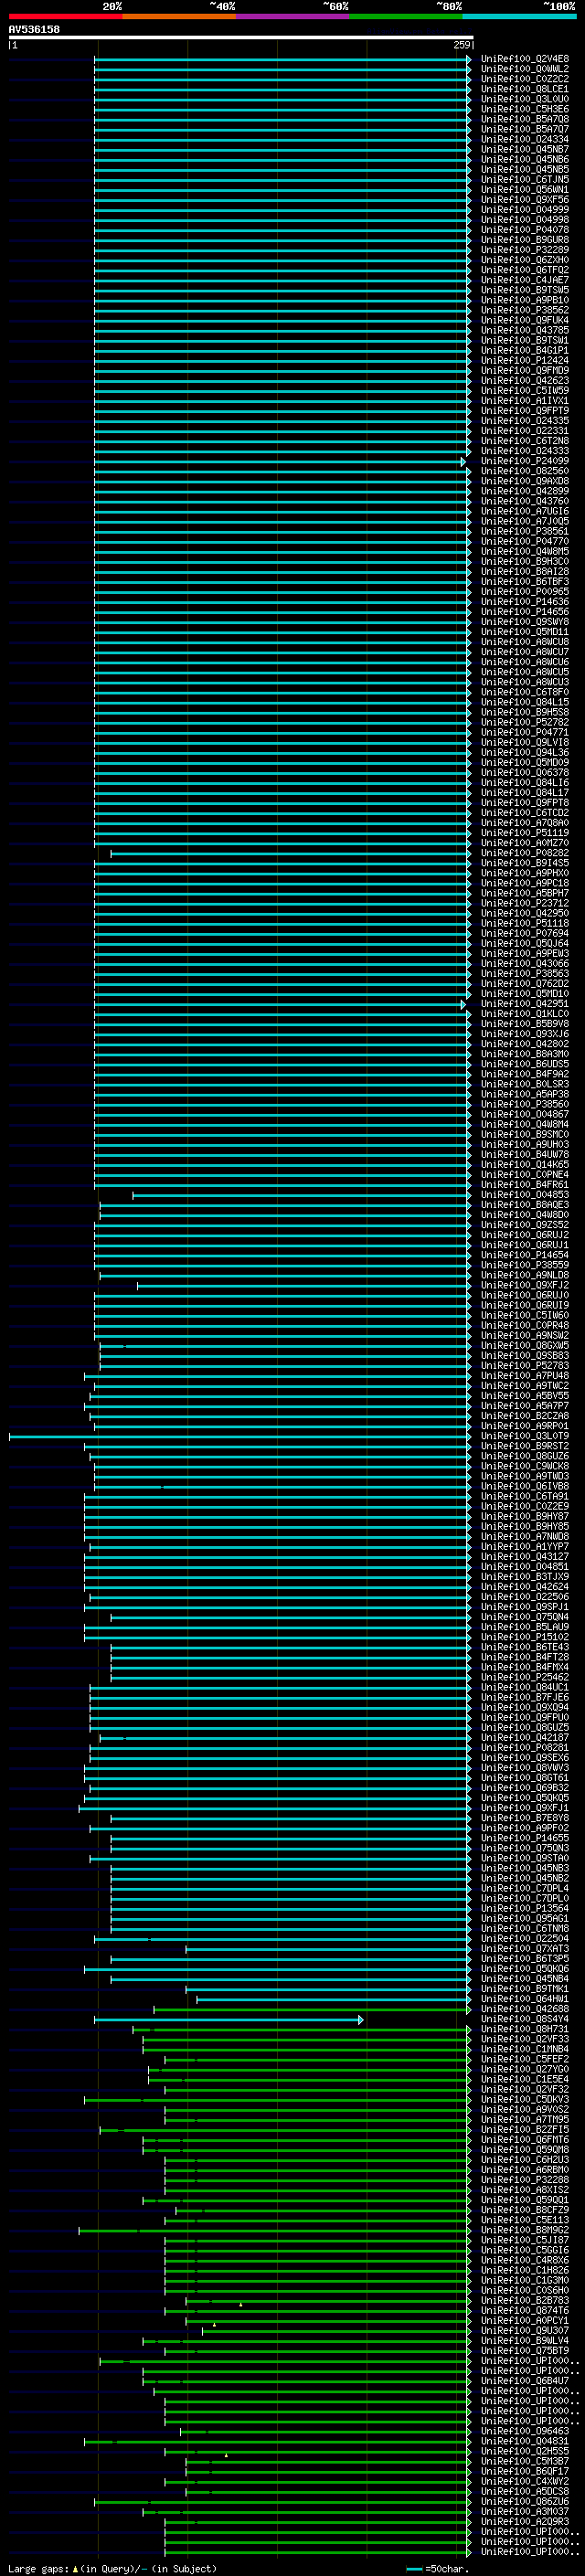Image resolution: width=585 pixels, height=2576 pixels.
Task: Click the yellow large-gaps triangle legend icon
Action: pyautogui.click(x=76, y=2568)
